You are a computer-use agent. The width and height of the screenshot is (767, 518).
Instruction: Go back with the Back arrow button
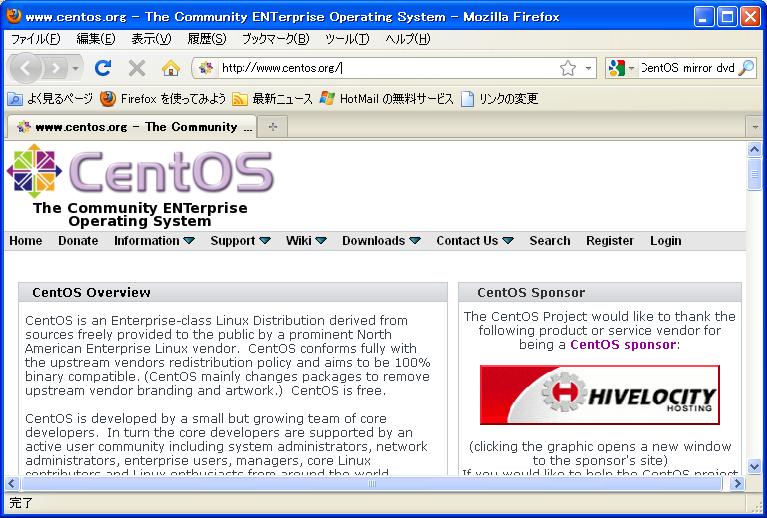[x=25, y=68]
